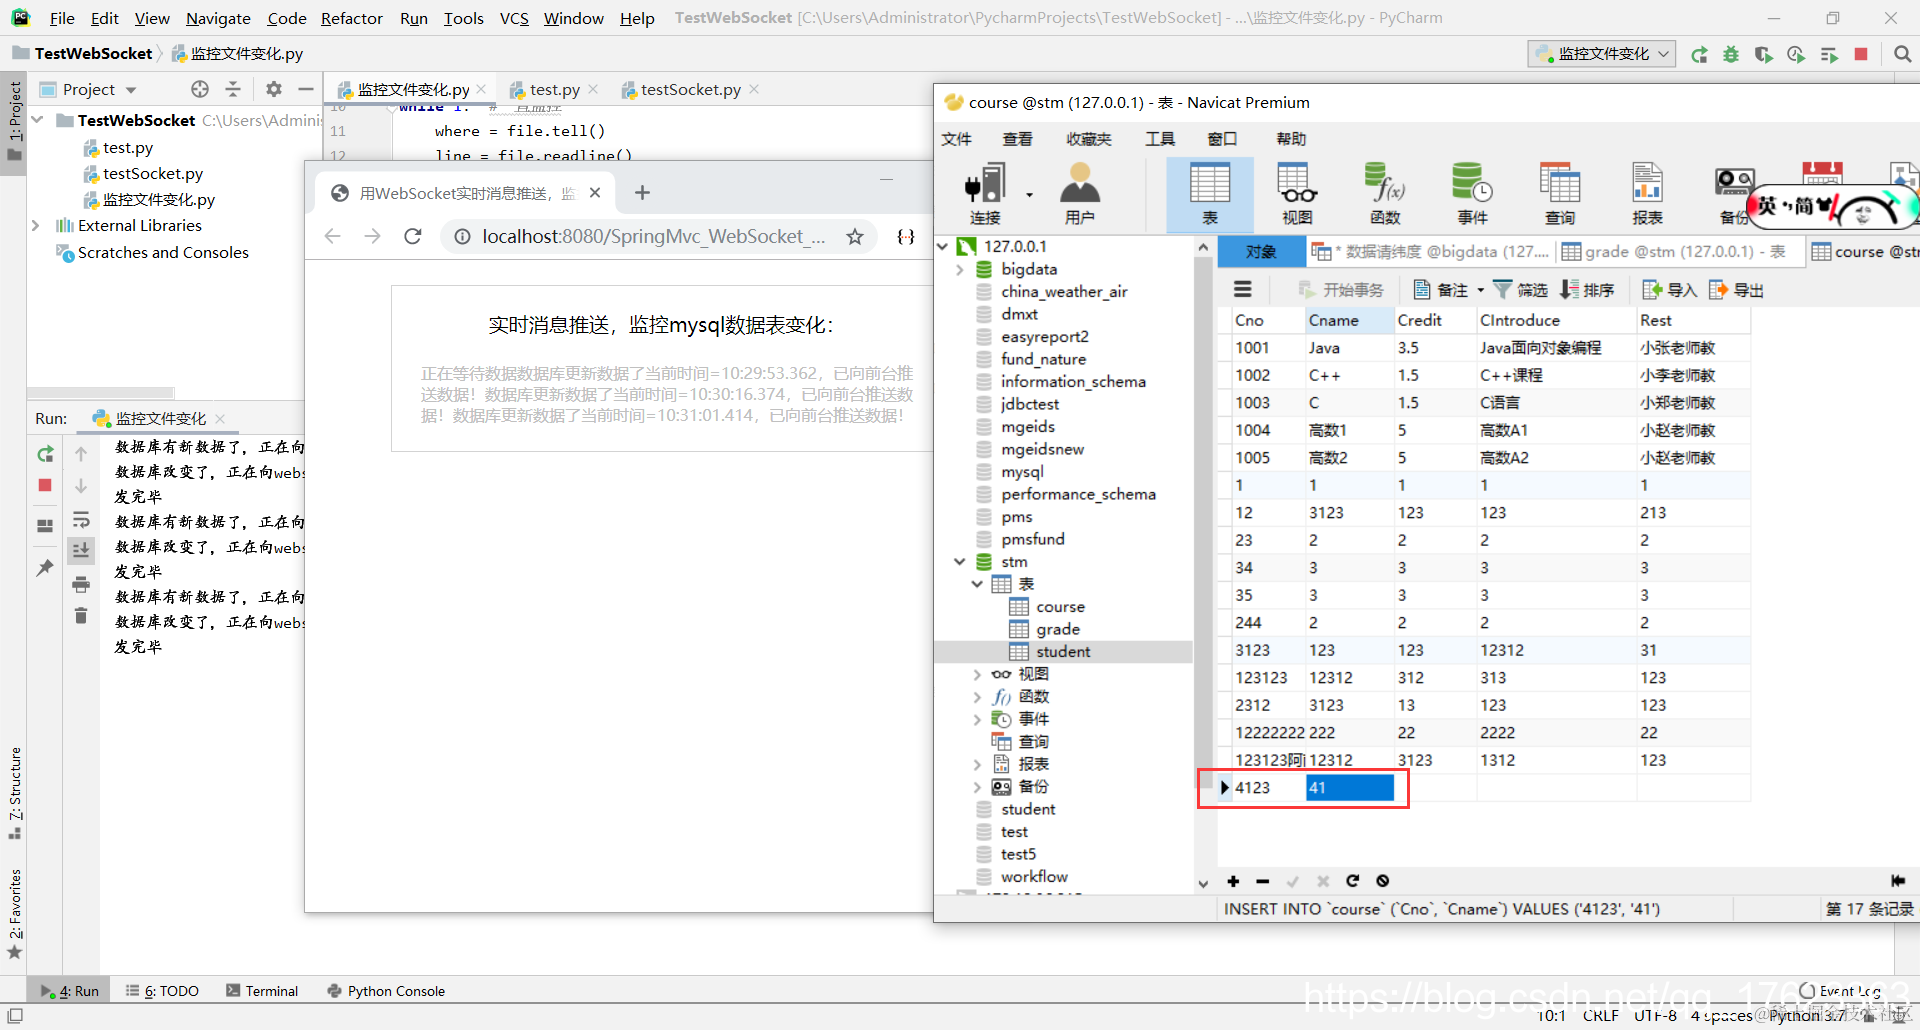Image resolution: width=1920 pixels, height=1030 pixels.
Task: Switch to the 对象 tab in Navicat
Action: (x=1261, y=251)
